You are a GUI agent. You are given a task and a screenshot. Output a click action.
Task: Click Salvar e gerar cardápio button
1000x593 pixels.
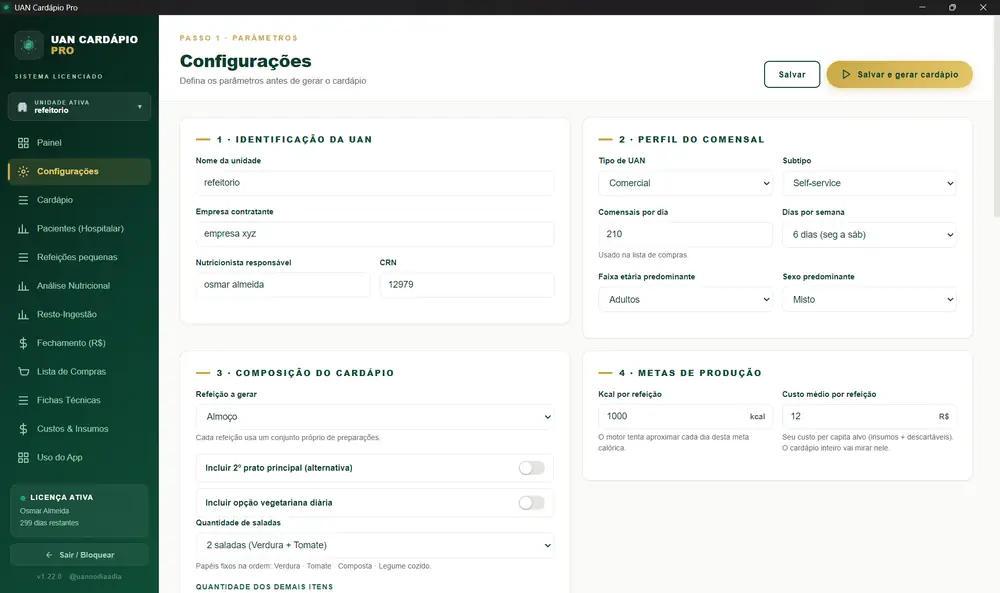point(899,75)
